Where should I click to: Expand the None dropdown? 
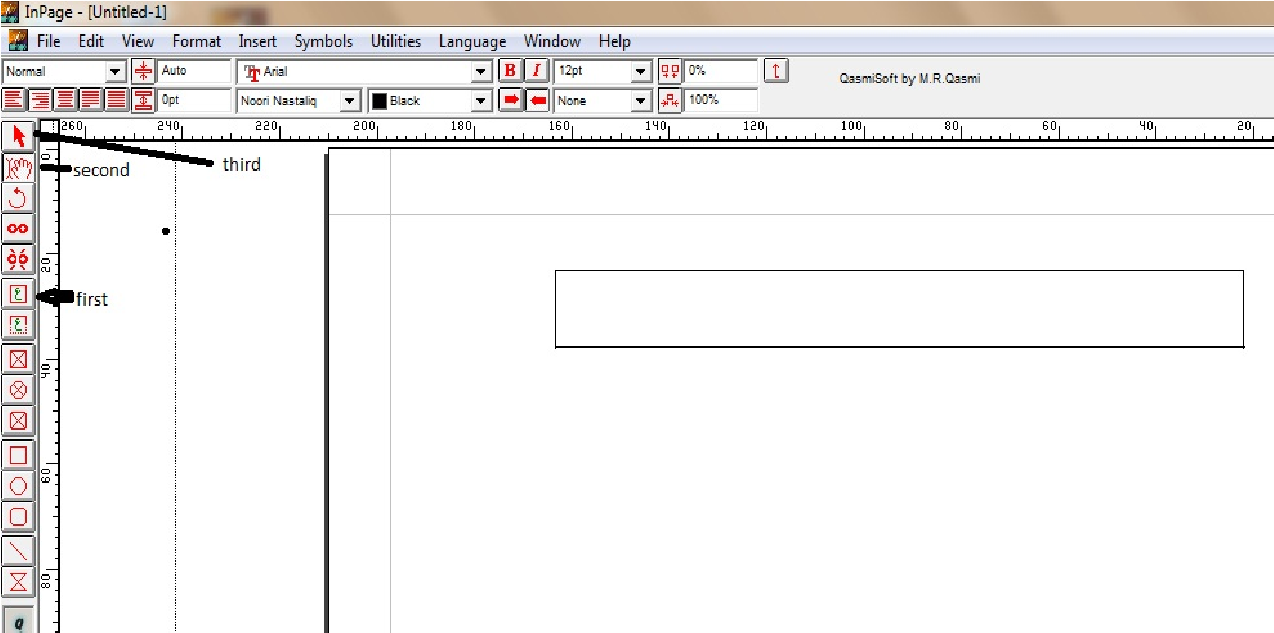642,100
